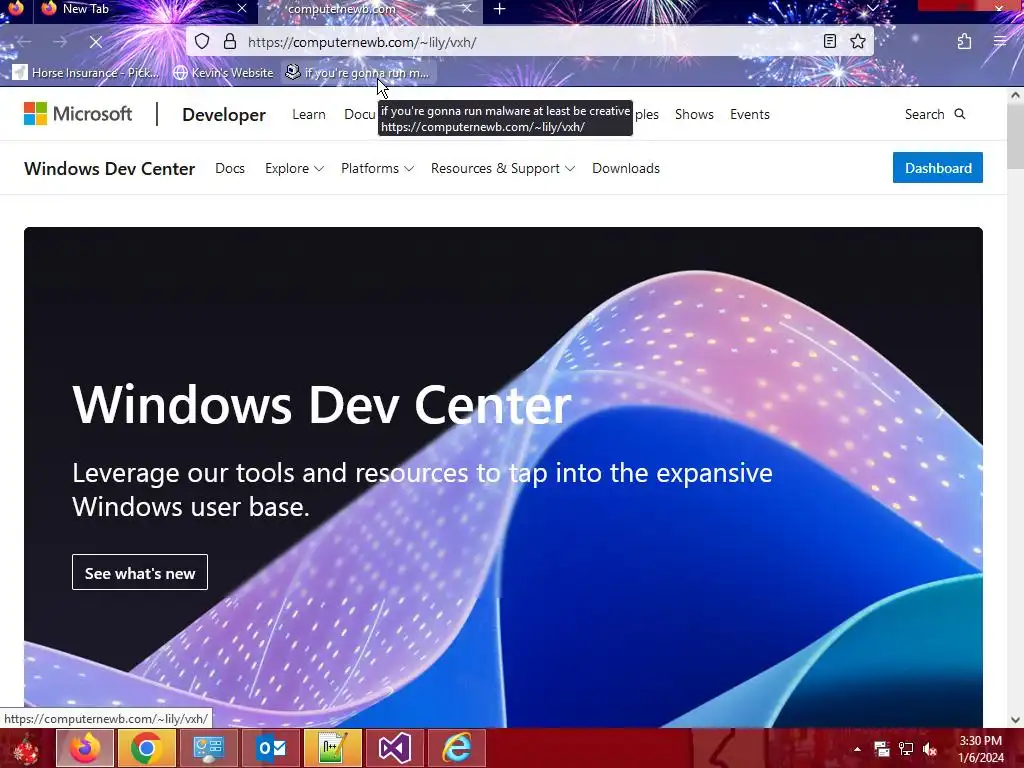Viewport: 1024px width, 768px height.
Task: Open the Shows menu item
Action: tap(694, 114)
